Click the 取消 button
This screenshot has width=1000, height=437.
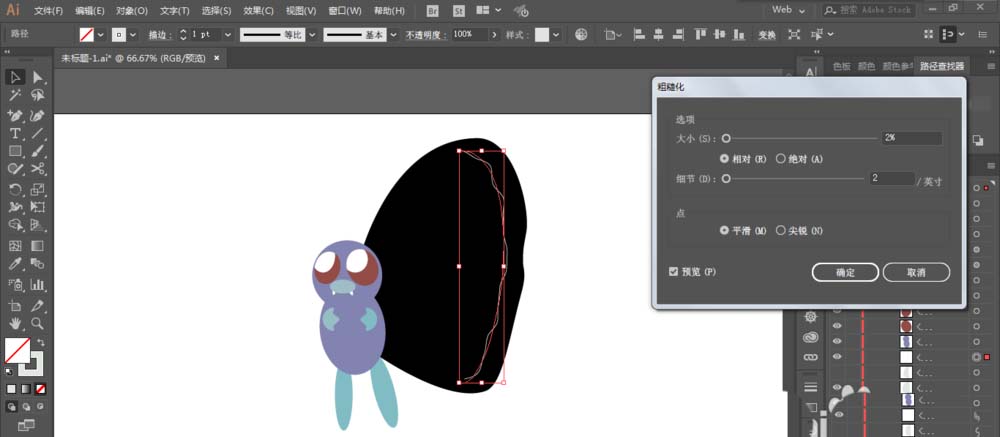click(916, 272)
